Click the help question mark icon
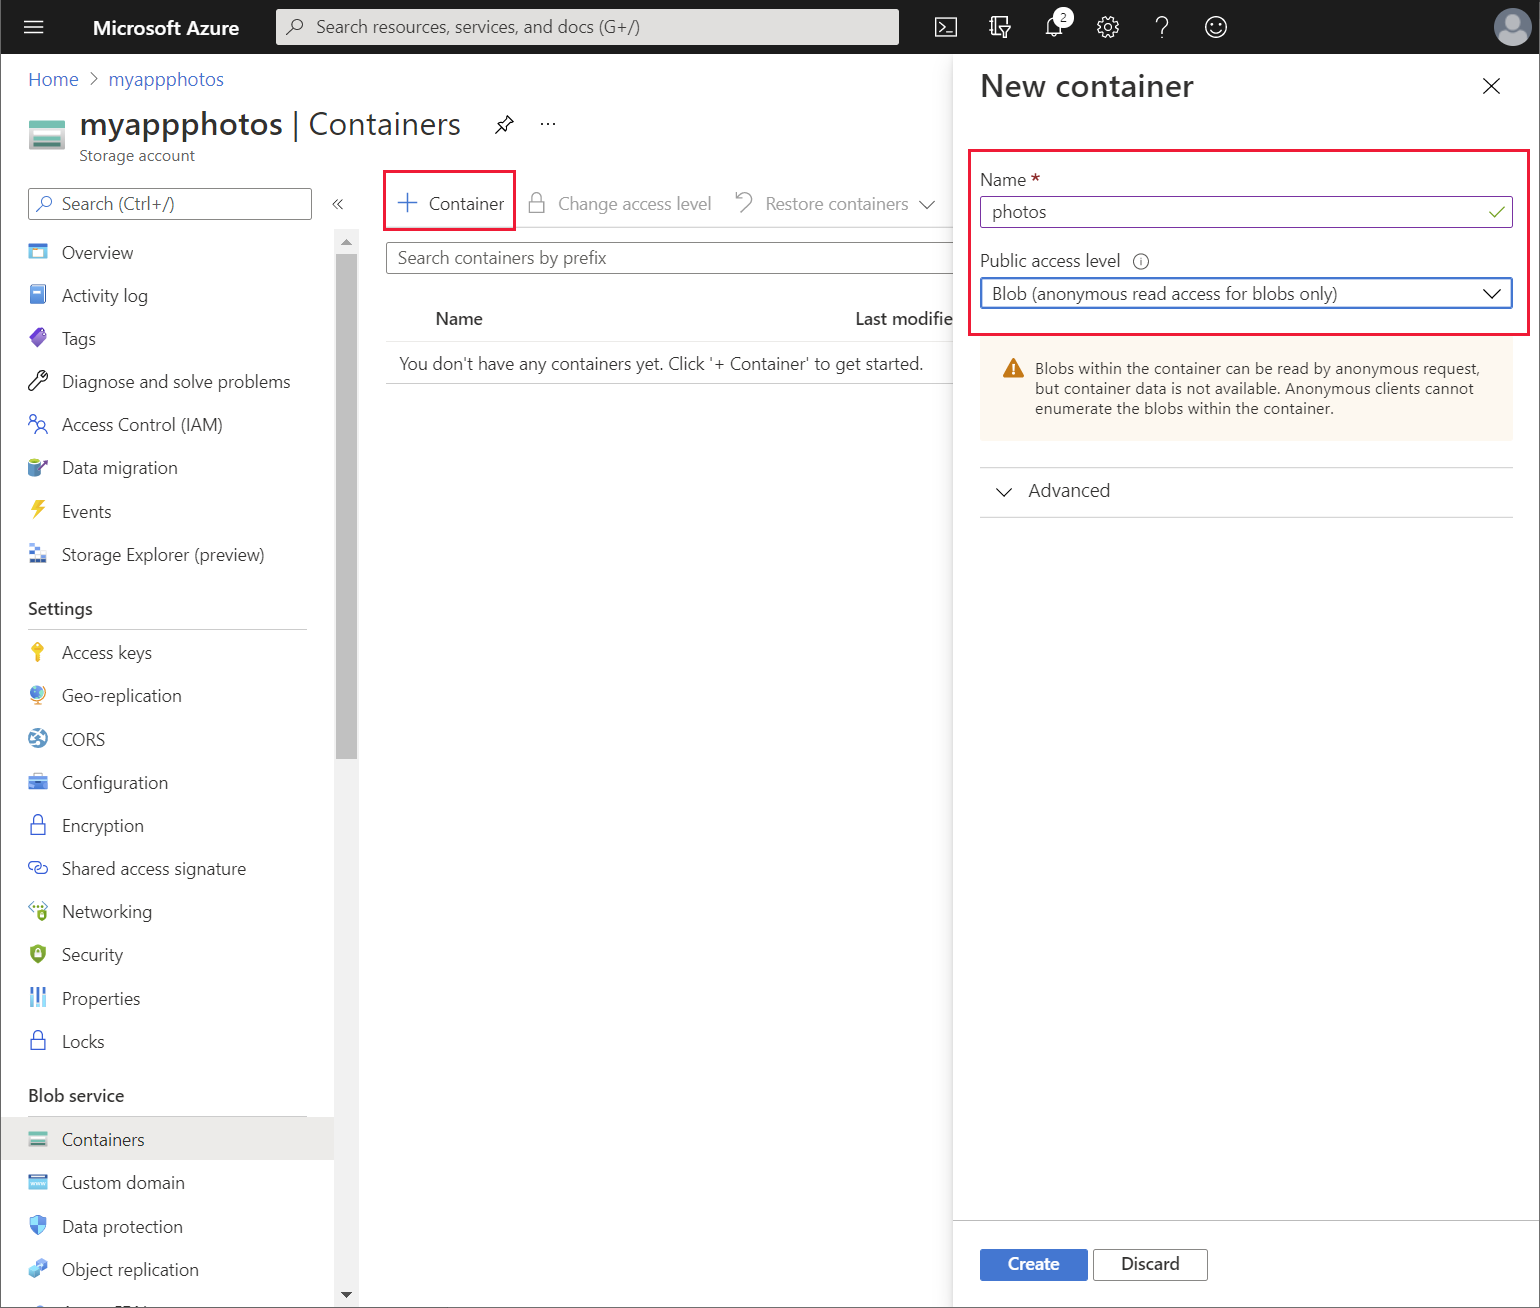The width and height of the screenshot is (1540, 1308). click(x=1161, y=27)
